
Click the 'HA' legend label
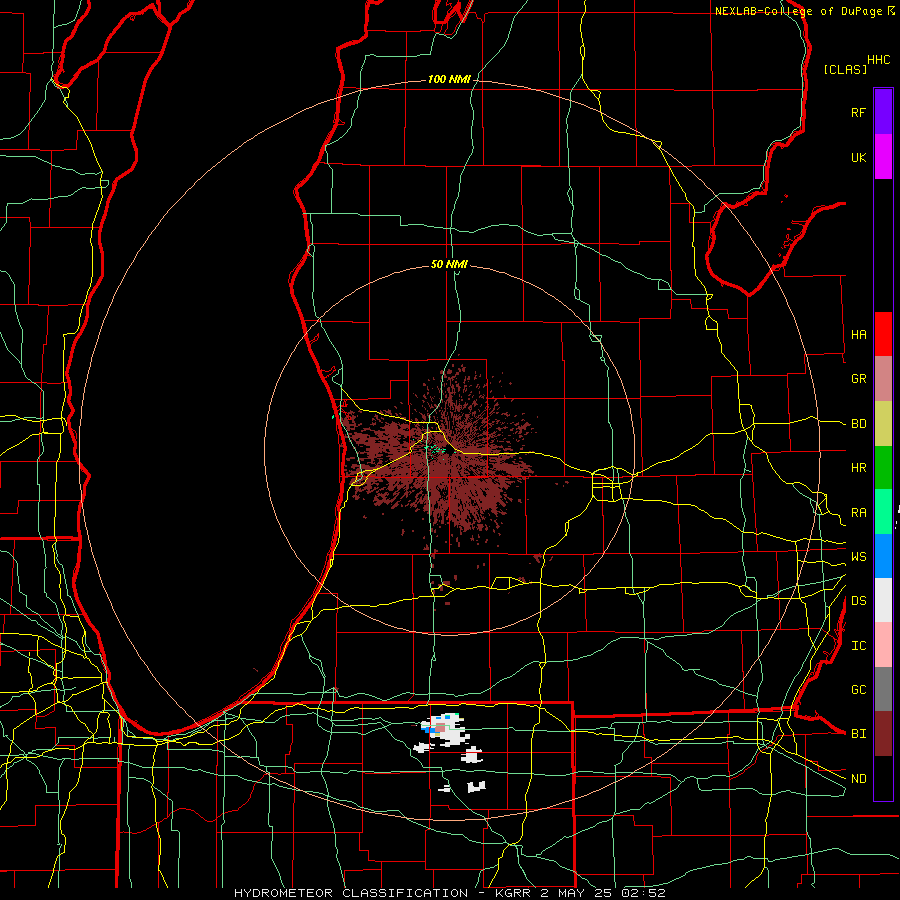[x=858, y=335]
